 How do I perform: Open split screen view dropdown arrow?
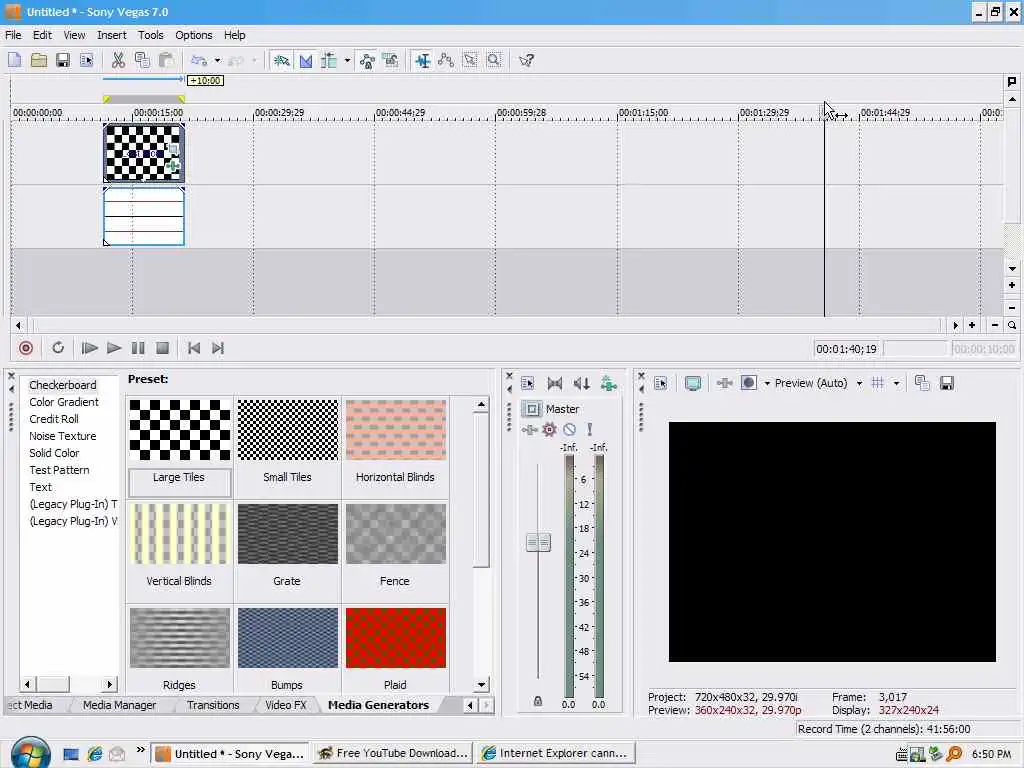[767, 383]
